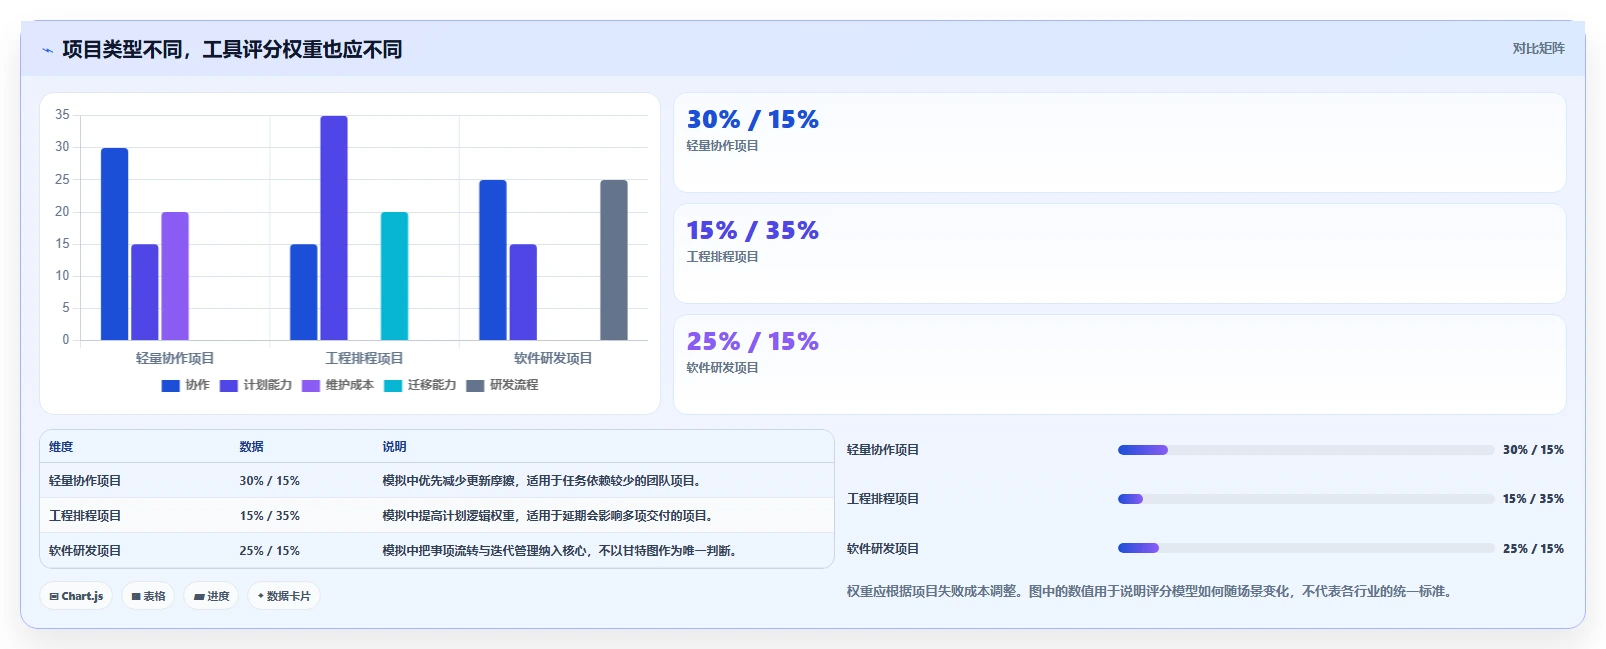Click the description starting 模拟中提高计划逻辑权重
Viewport: 1606px width, 649px height.
[550, 516]
